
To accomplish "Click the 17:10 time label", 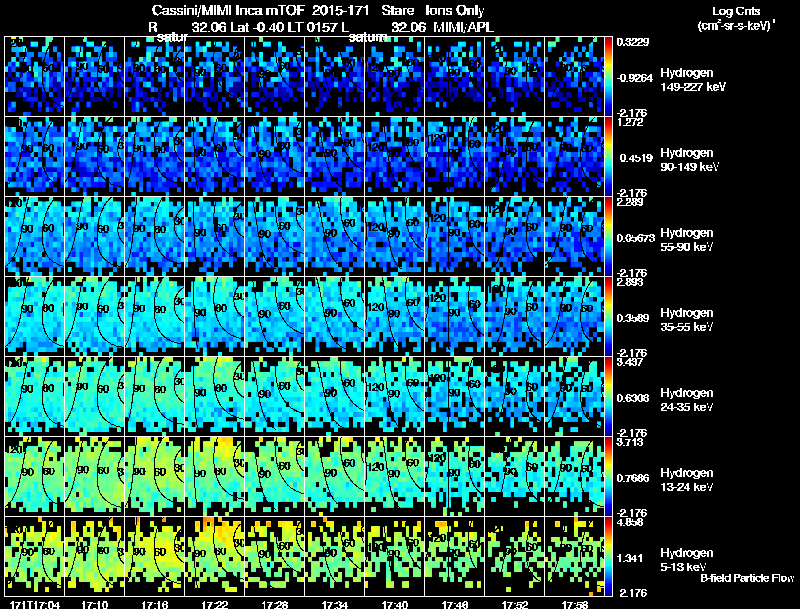I will 95,605.
